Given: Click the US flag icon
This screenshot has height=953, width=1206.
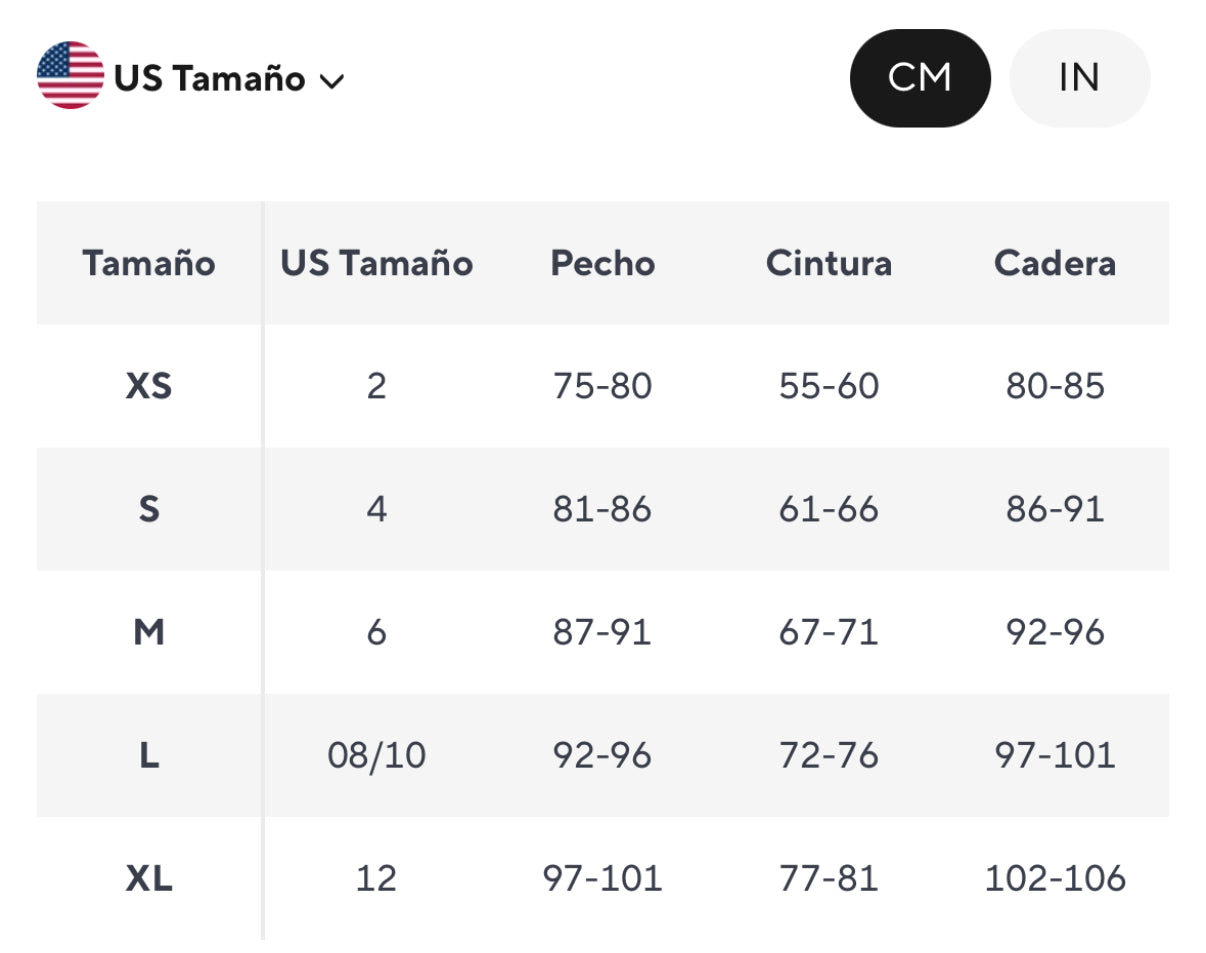Looking at the screenshot, I should [70, 76].
